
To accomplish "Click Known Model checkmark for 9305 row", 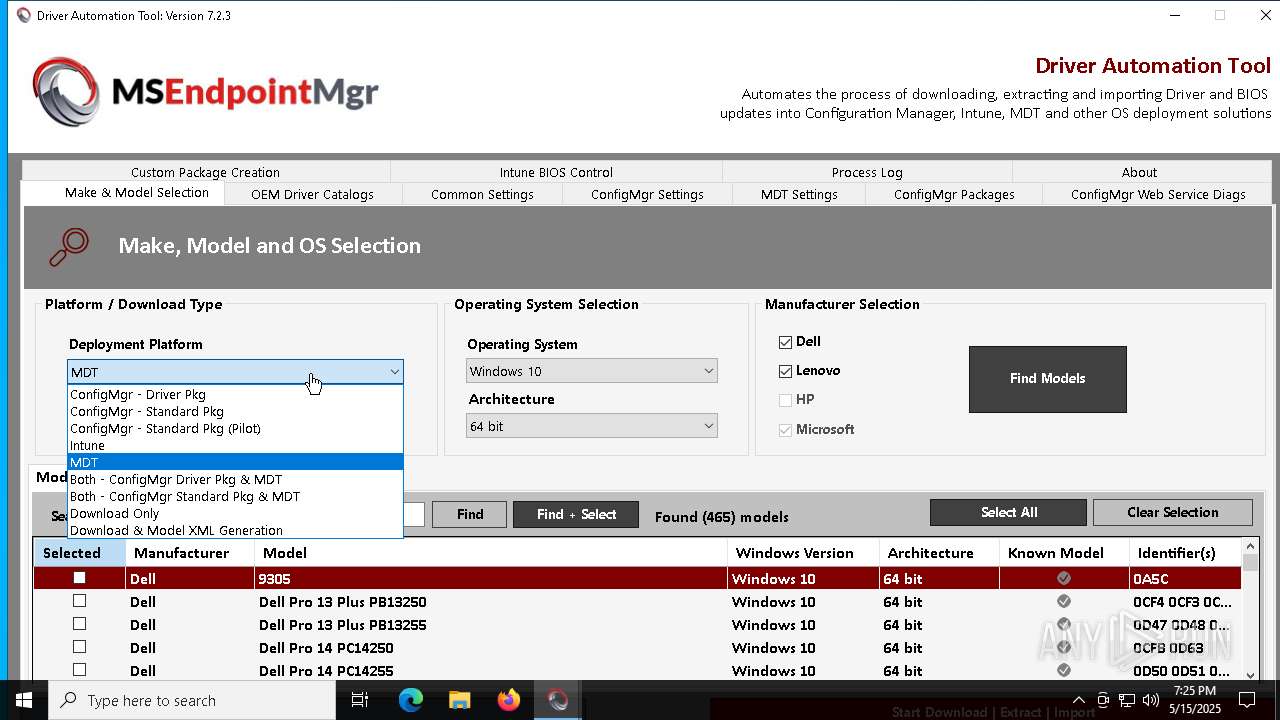I will pyautogui.click(x=1063, y=578).
